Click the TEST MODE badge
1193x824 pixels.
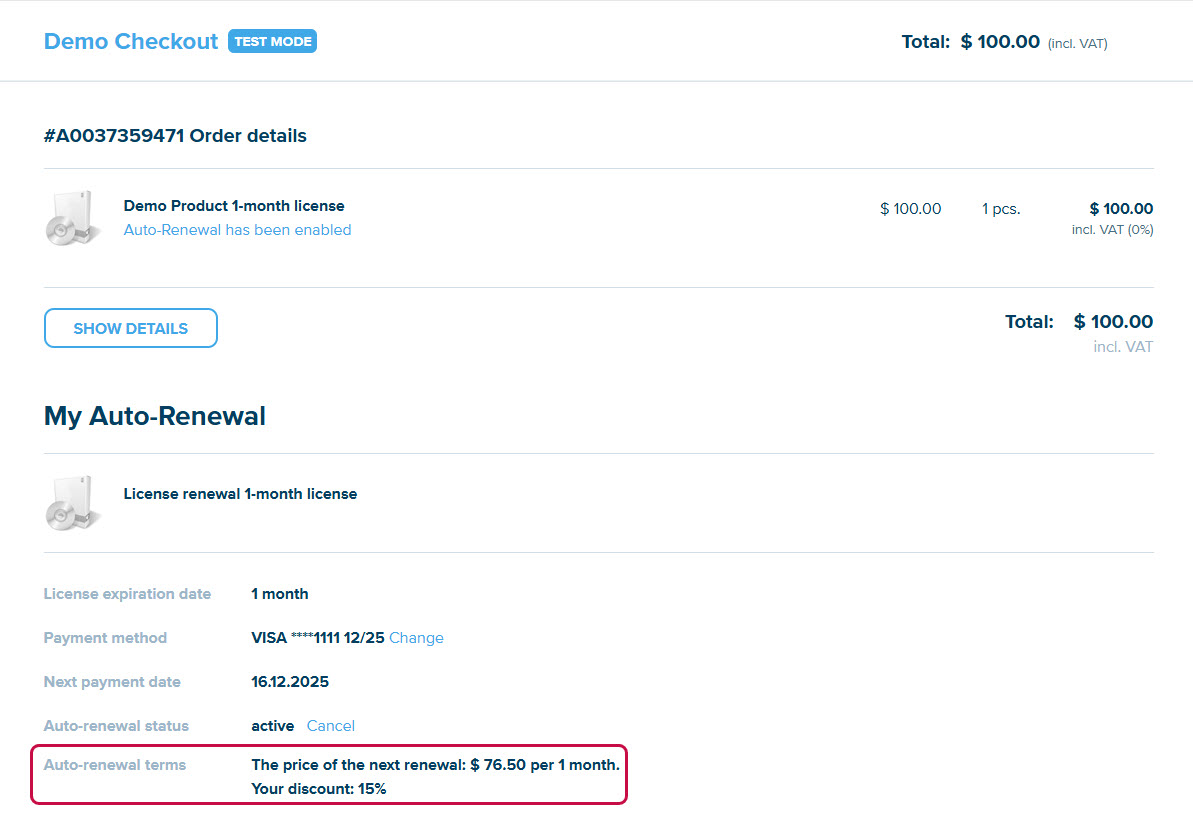pyautogui.click(x=272, y=41)
